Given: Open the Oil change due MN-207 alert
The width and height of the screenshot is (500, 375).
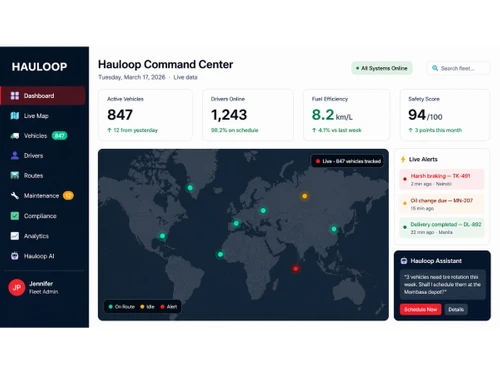Looking at the screenshot, I should (x=442, y=204).
